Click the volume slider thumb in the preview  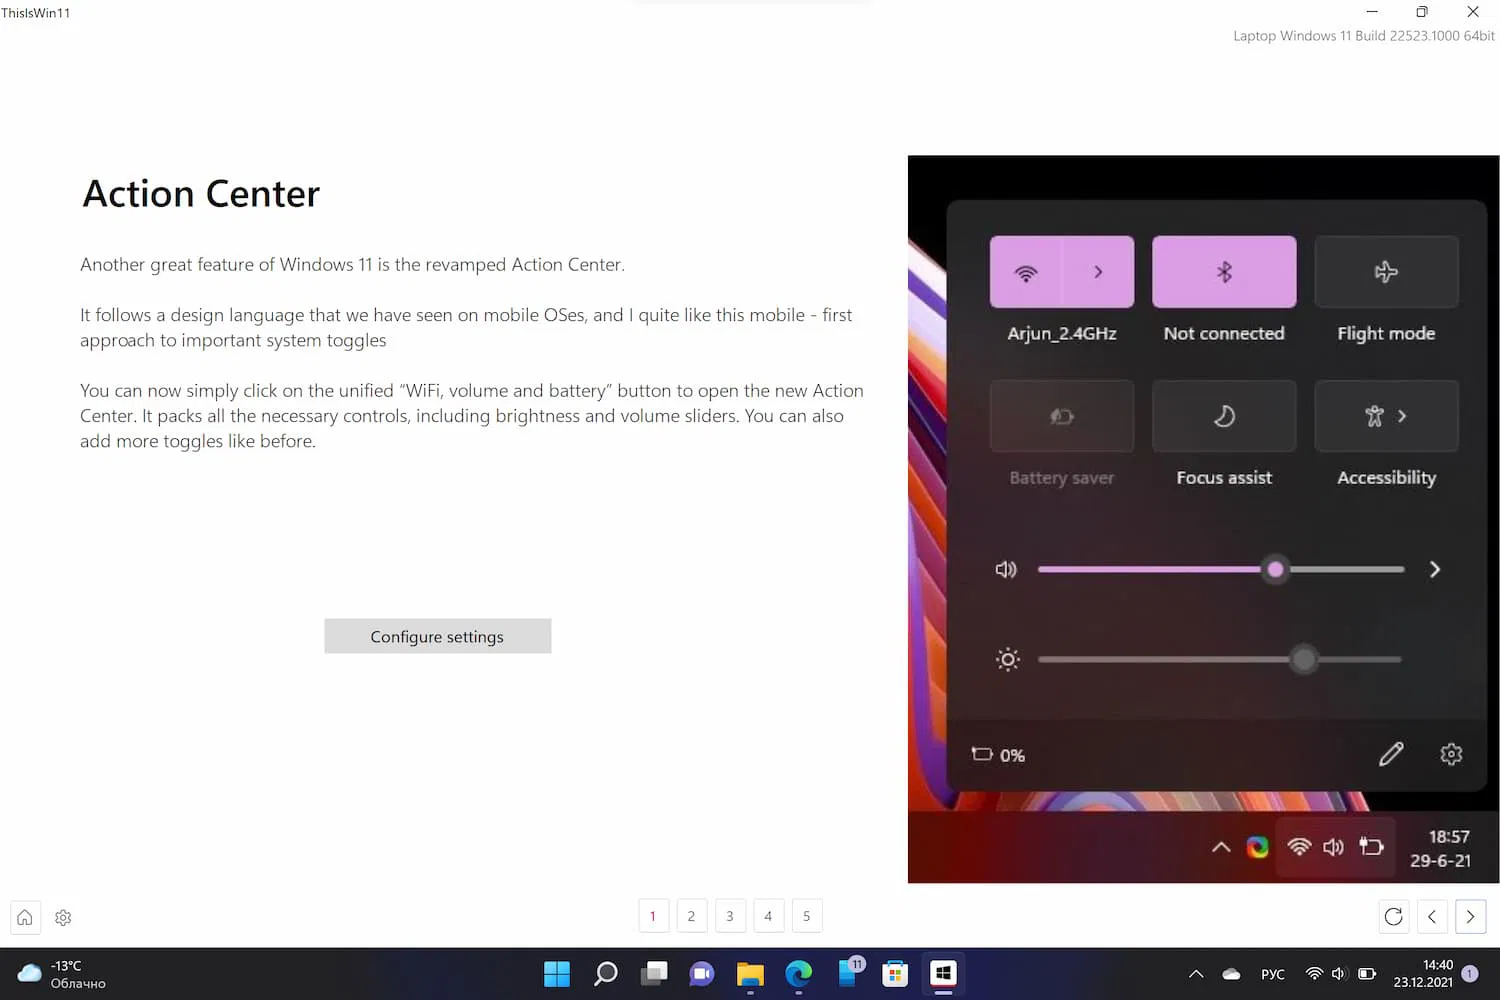point(1275,569)
